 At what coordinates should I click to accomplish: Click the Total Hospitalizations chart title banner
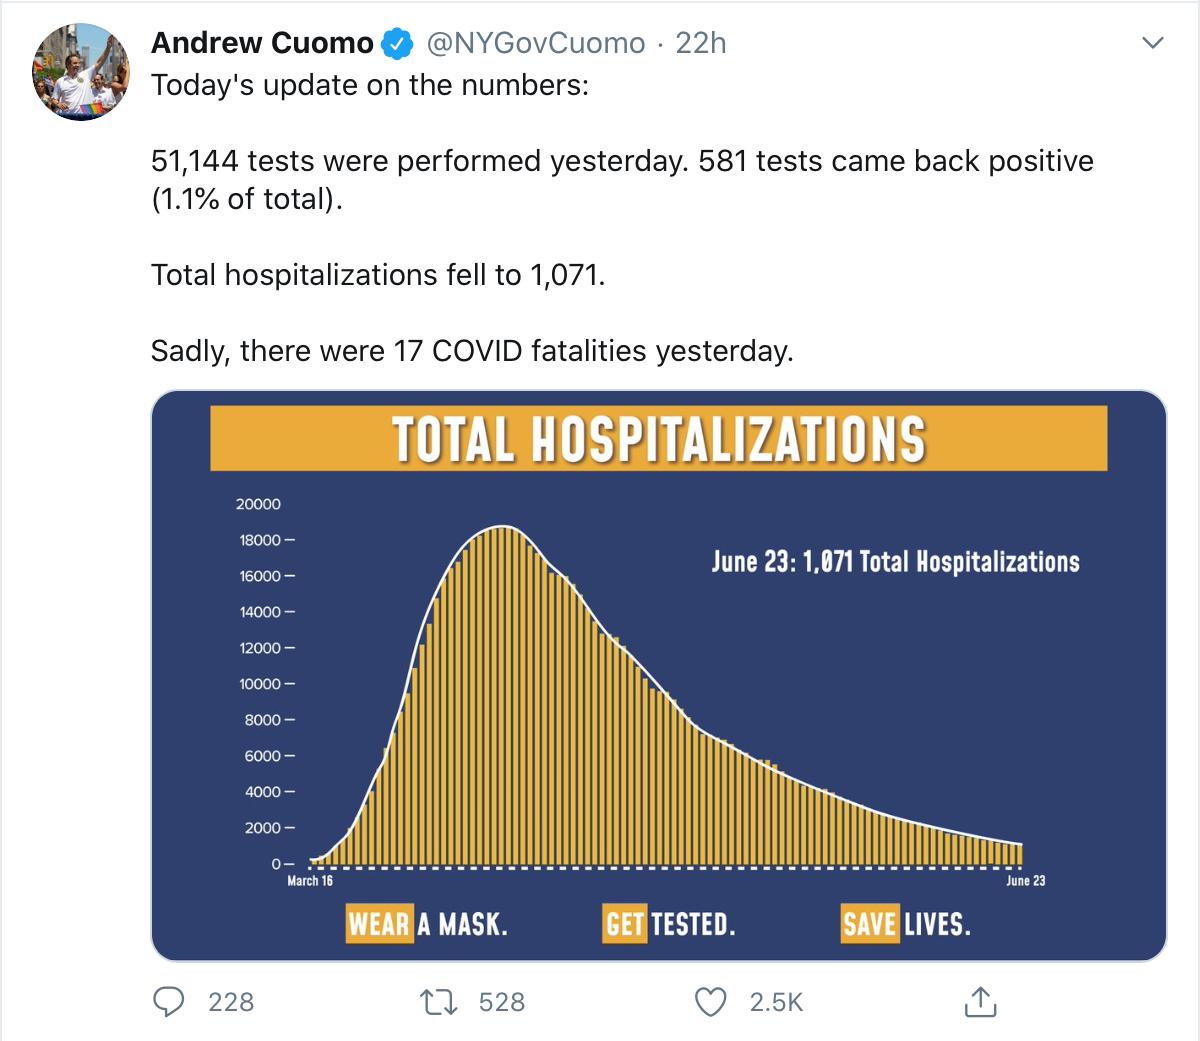pos(658,438)
